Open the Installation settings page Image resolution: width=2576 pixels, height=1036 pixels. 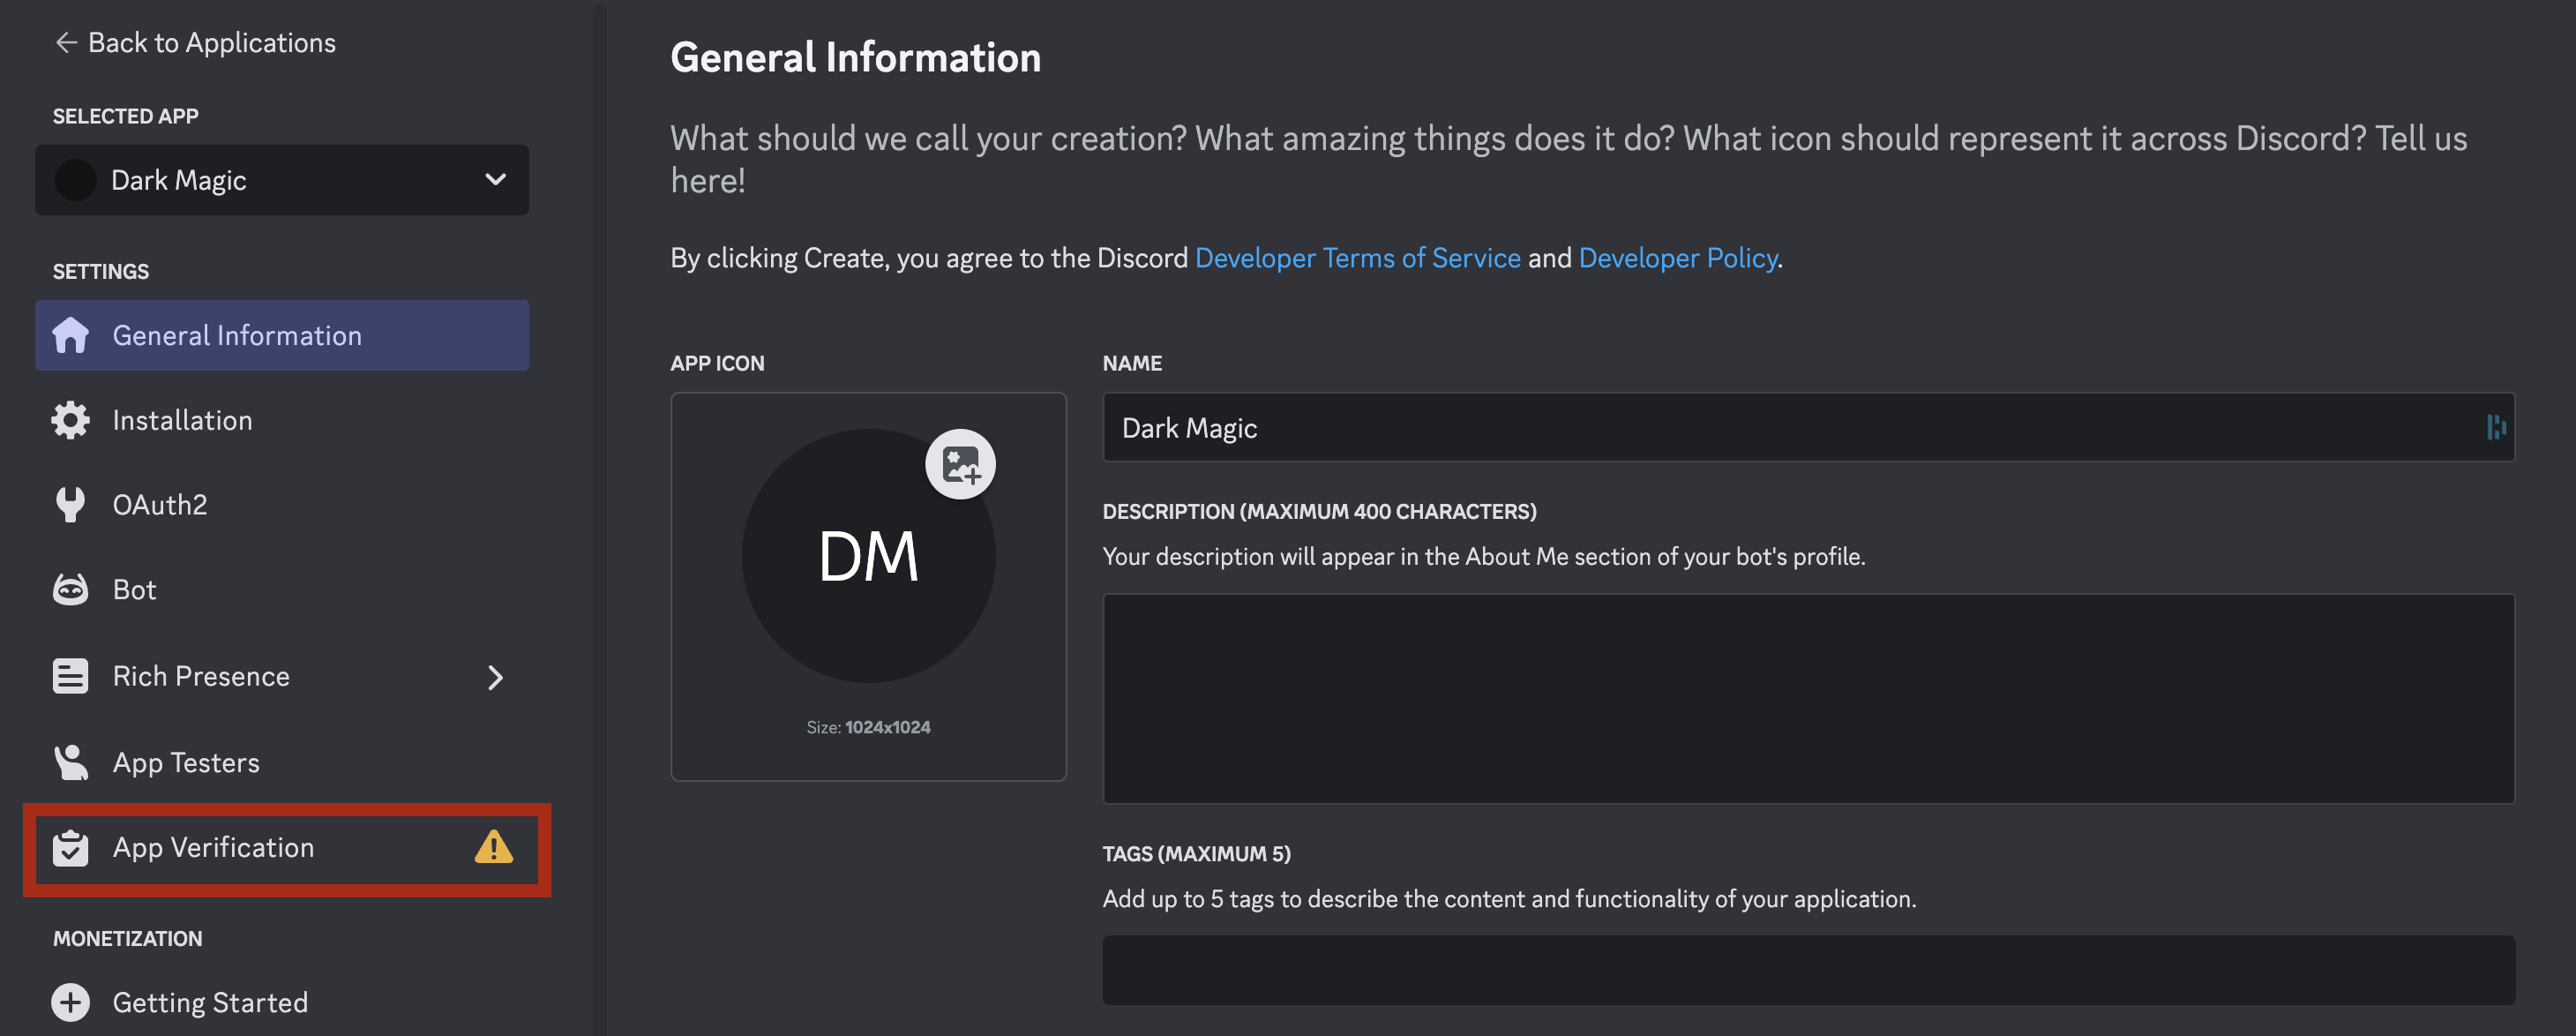pyautogui.click(x=282, y=420)
